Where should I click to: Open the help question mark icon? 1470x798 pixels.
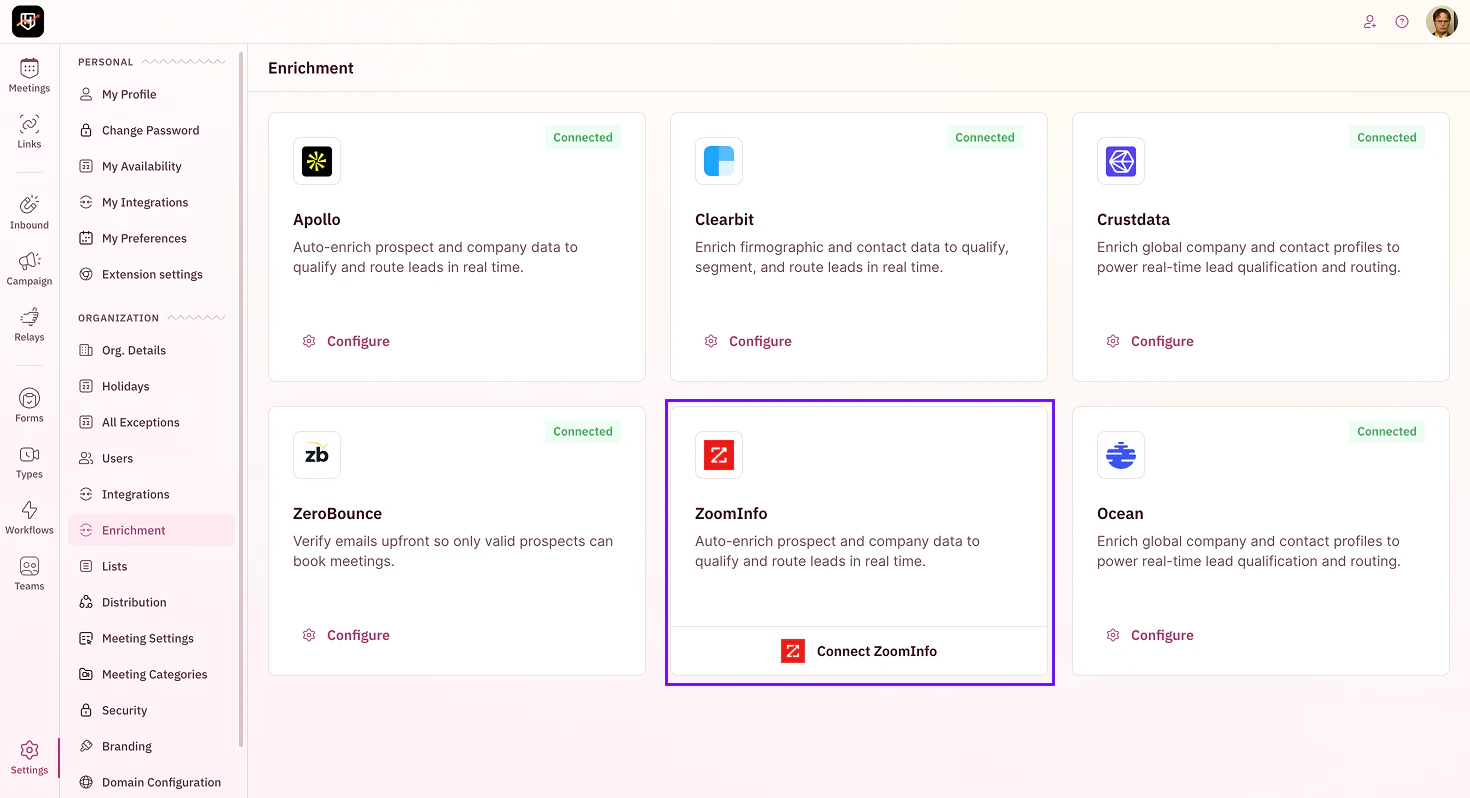click(1402, 21)
